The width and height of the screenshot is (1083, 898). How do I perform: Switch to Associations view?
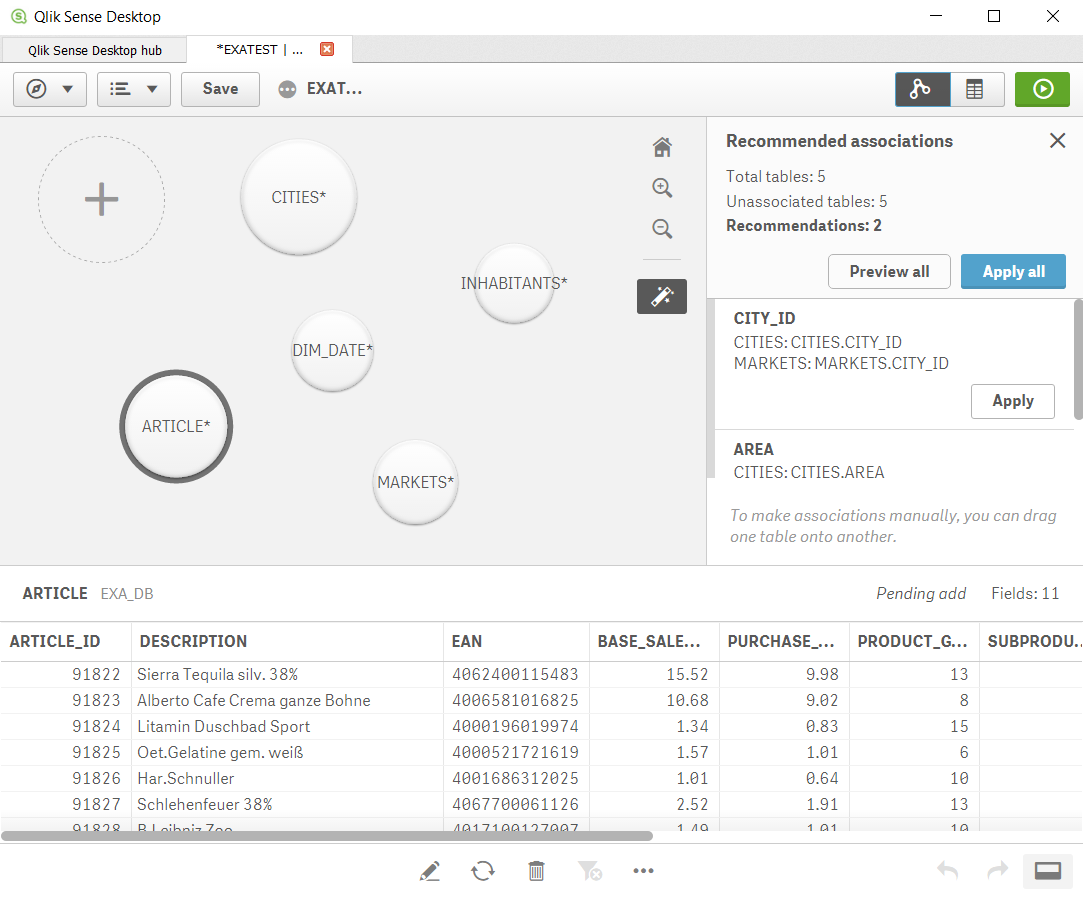click(921, 89)
